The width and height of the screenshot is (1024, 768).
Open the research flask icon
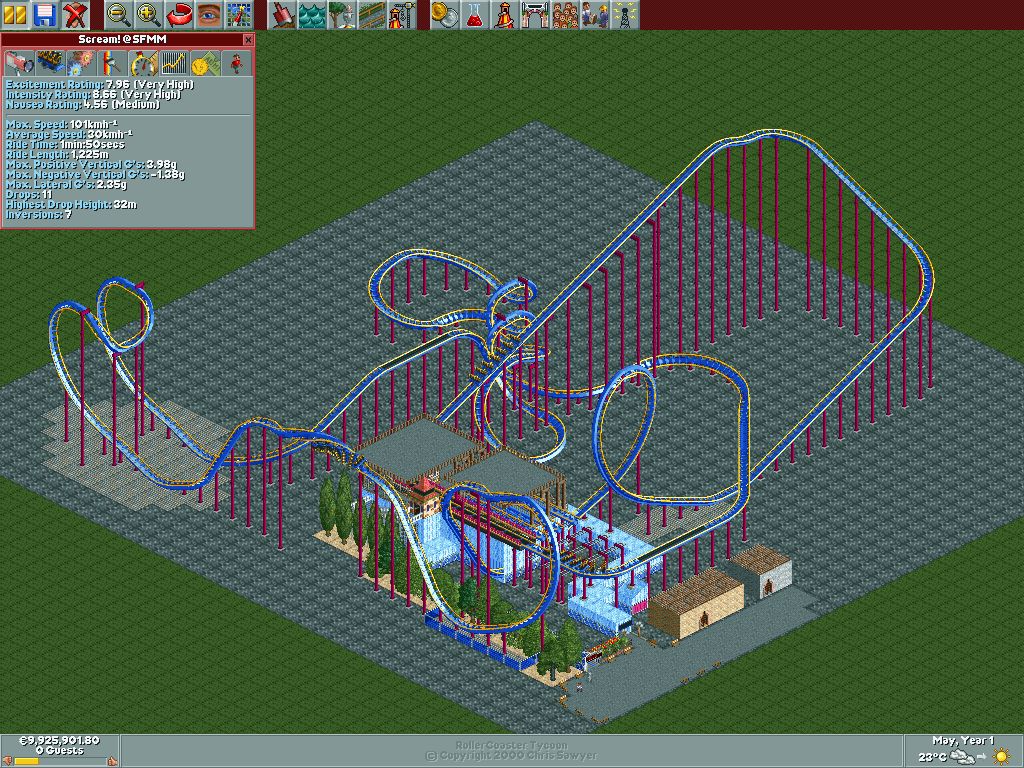(476, 14)
